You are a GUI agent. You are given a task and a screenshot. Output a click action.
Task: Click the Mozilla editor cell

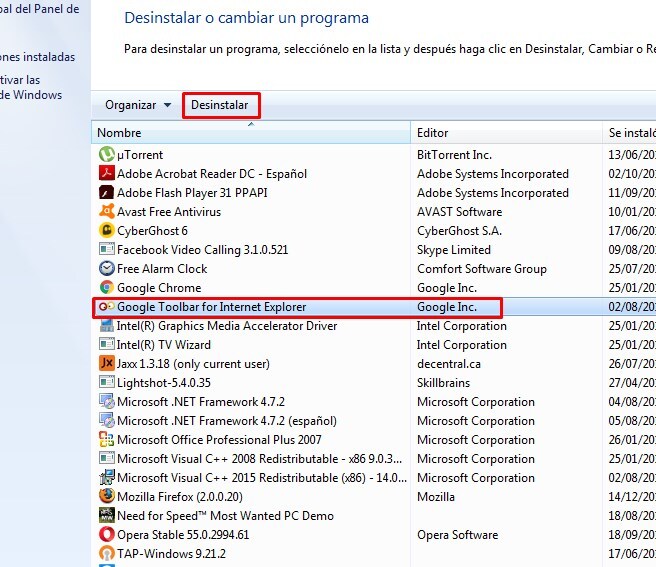point(436,497)
